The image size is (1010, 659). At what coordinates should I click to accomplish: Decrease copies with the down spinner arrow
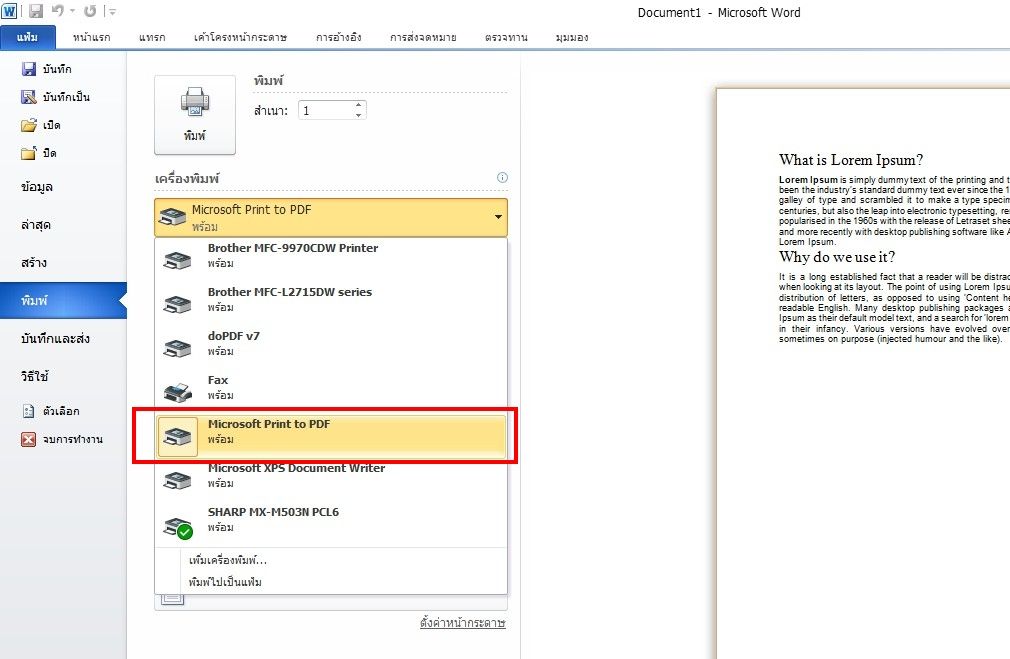tap(359, 115)
